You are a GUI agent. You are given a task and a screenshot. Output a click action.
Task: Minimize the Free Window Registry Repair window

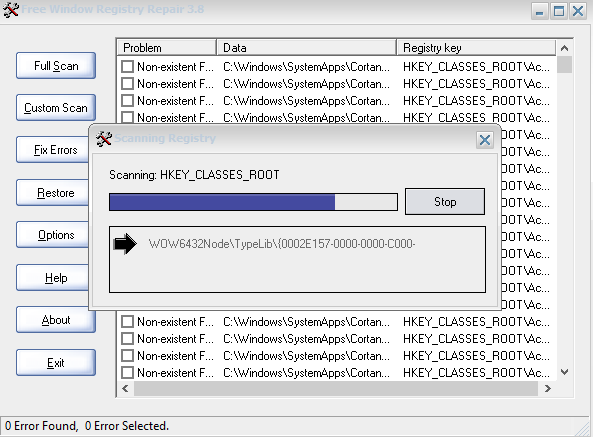(x=540, y=11)
